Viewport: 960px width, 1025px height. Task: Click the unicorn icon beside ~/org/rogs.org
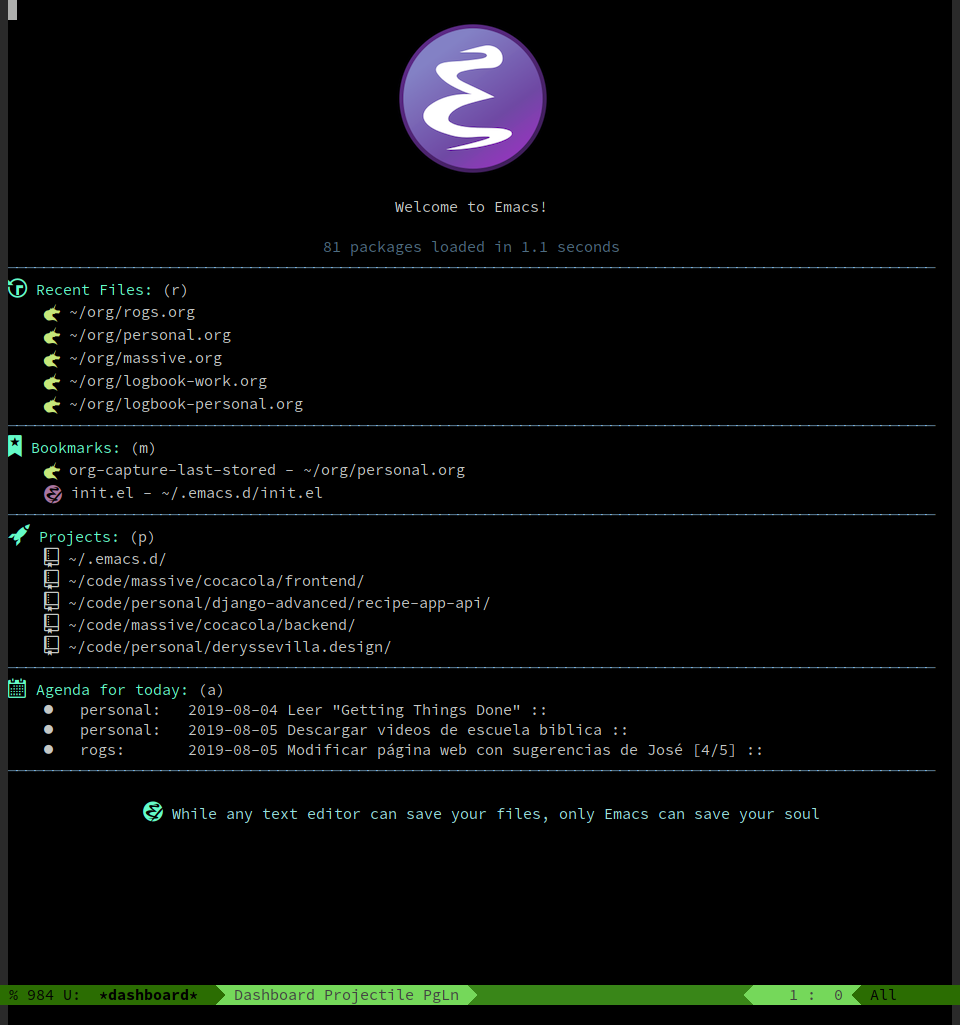tap(52, 314)
